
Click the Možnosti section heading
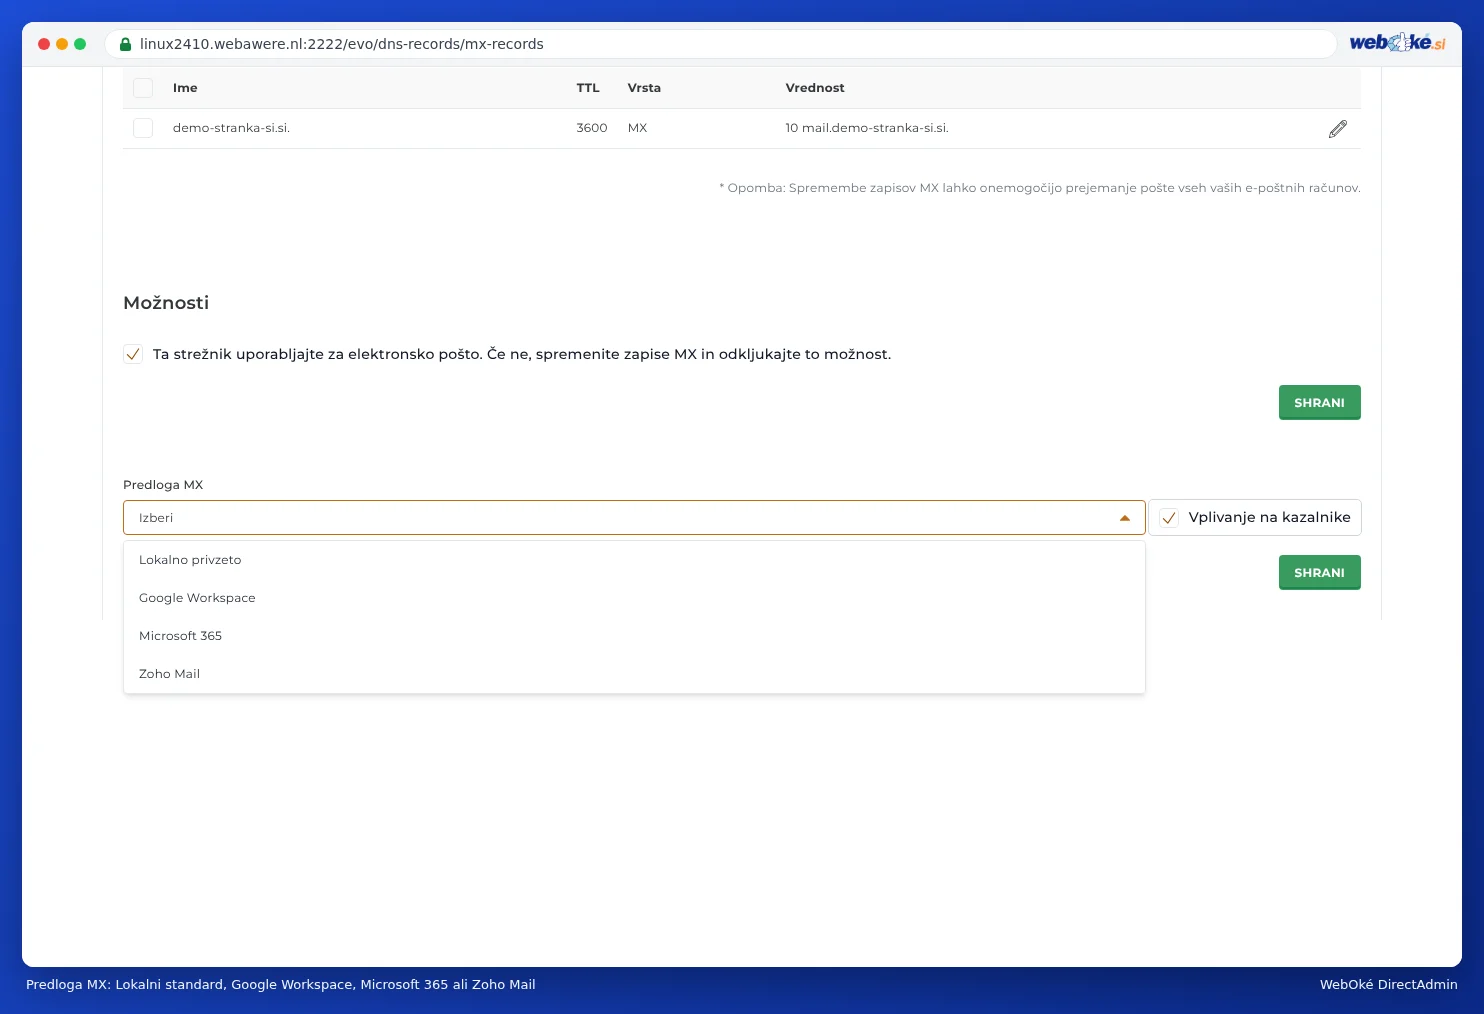pos(166,303)
